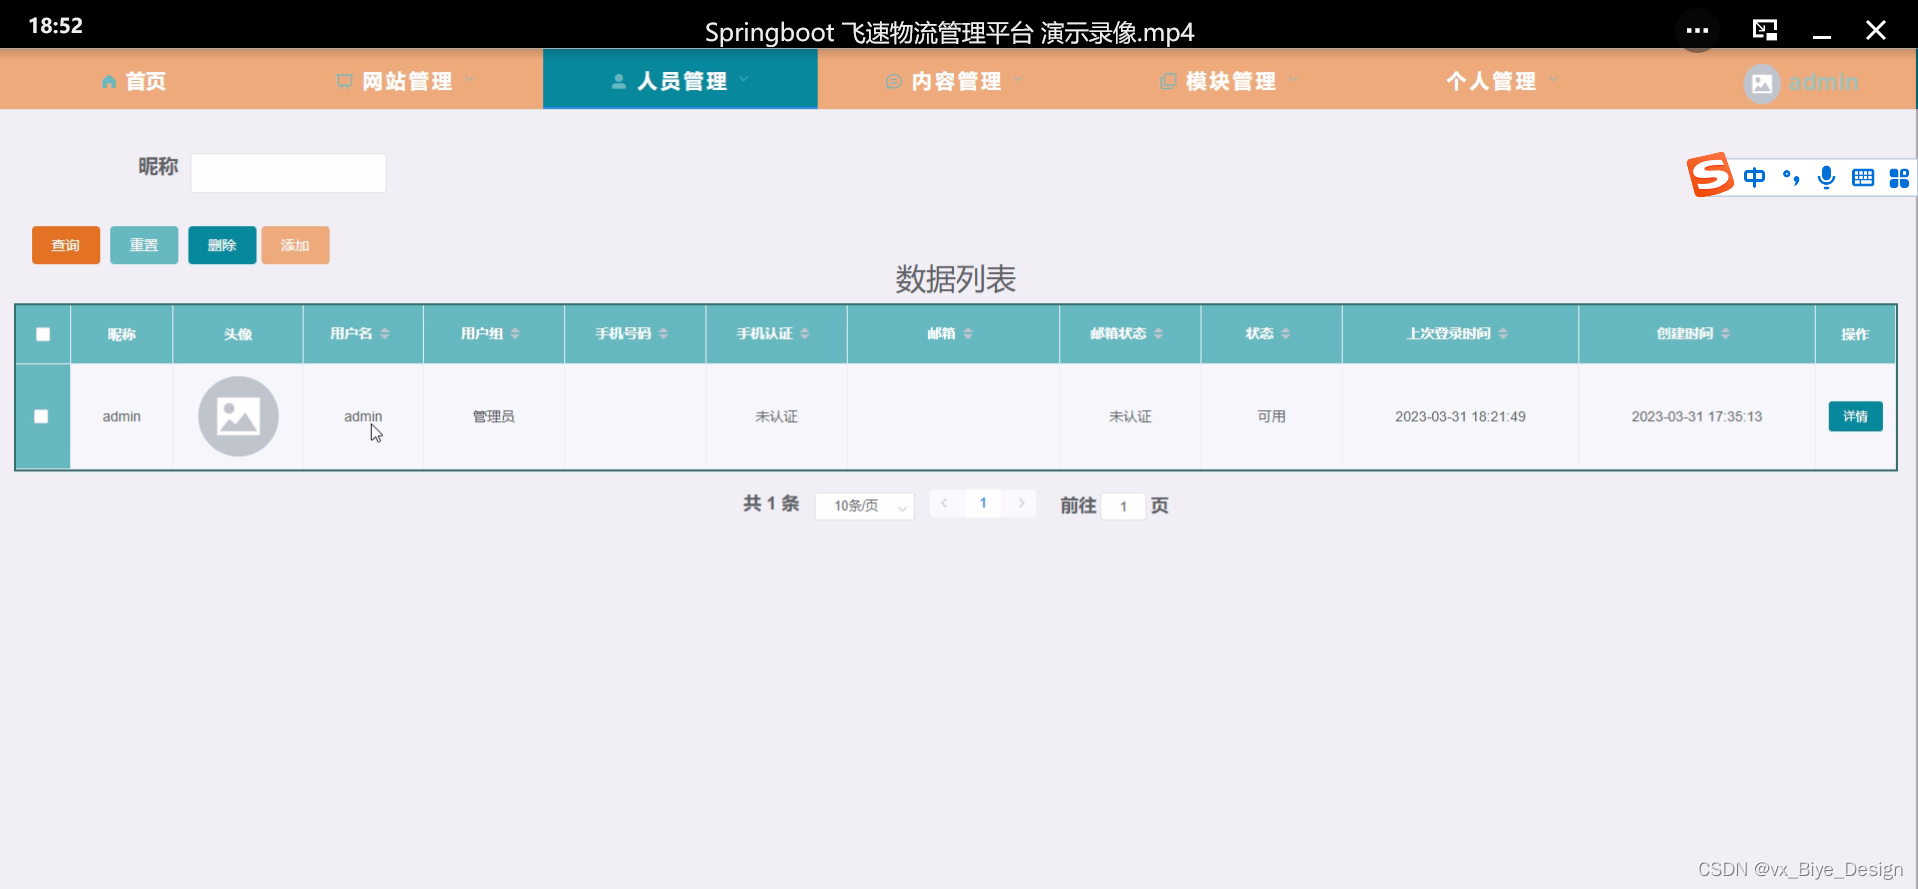
Task: Click the 管理员 user group cell
Action: pyautogui.click(x=494, y=416)
